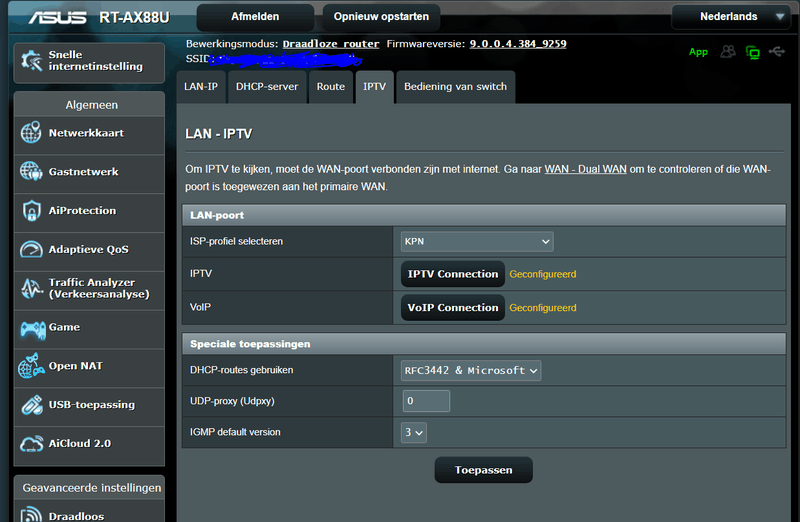Open the WAN - Dual WAN link
The width and height of the screenshot is (800, 522).
pos(585,169)
